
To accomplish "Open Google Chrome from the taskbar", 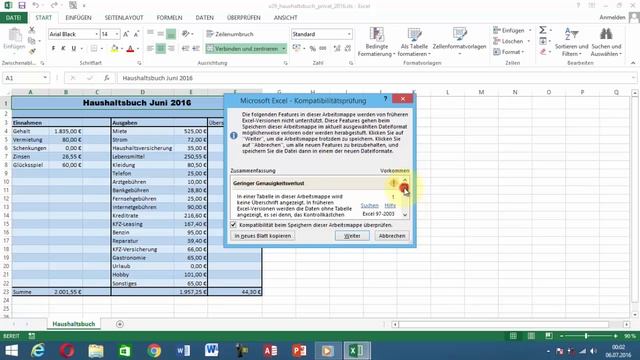I will 154,351.
